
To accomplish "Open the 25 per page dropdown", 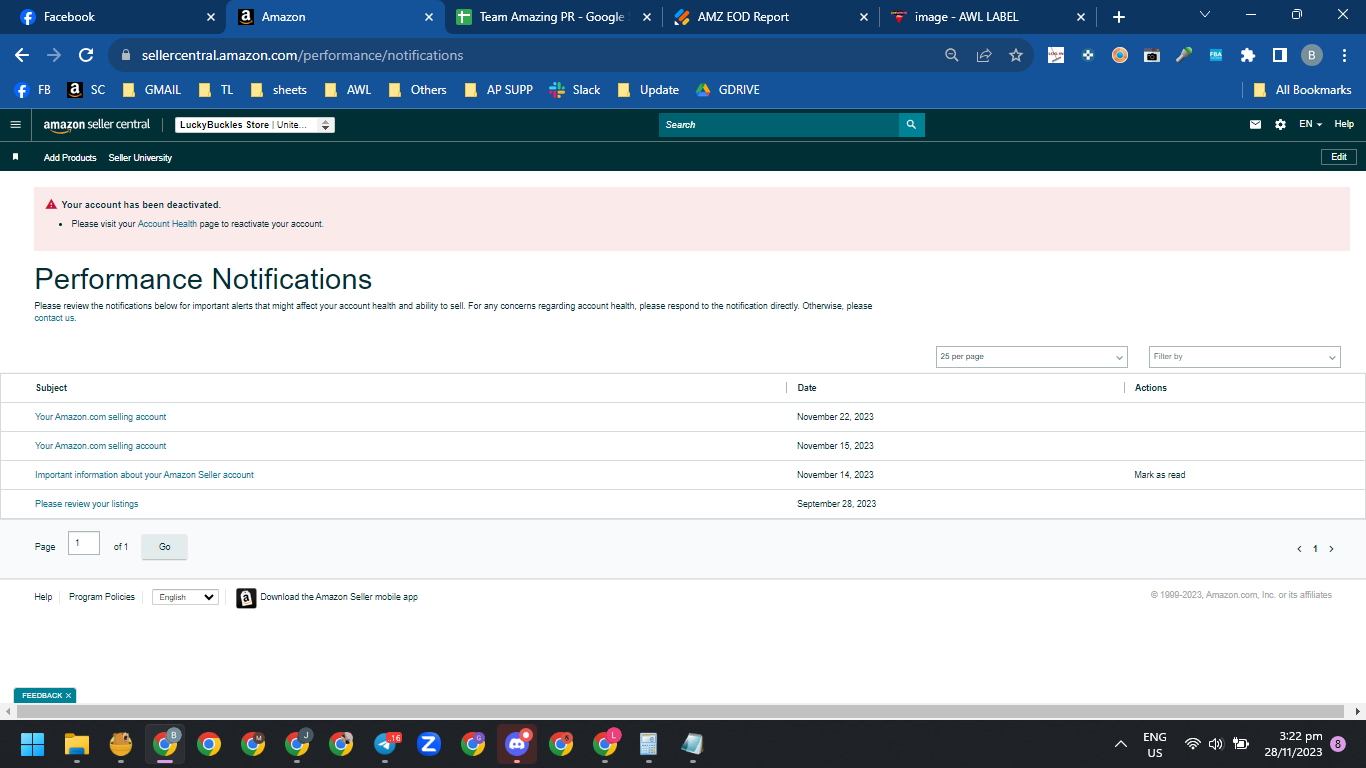I will pyautogui.click(x=1031, y=357).
